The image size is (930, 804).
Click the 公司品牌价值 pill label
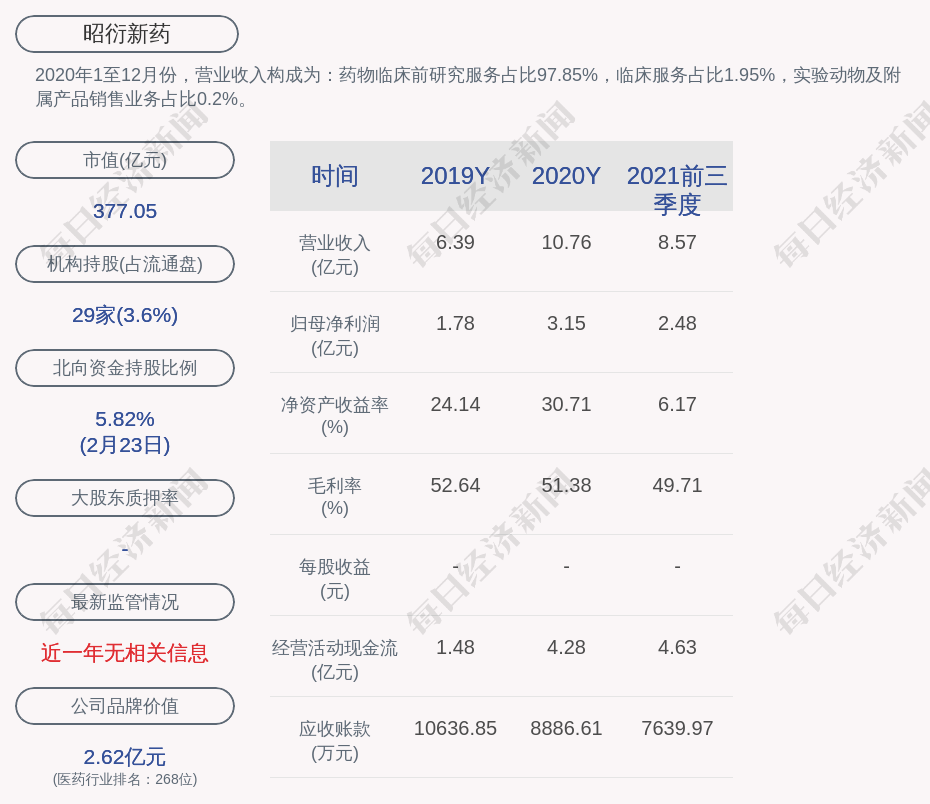click(125, 706)
